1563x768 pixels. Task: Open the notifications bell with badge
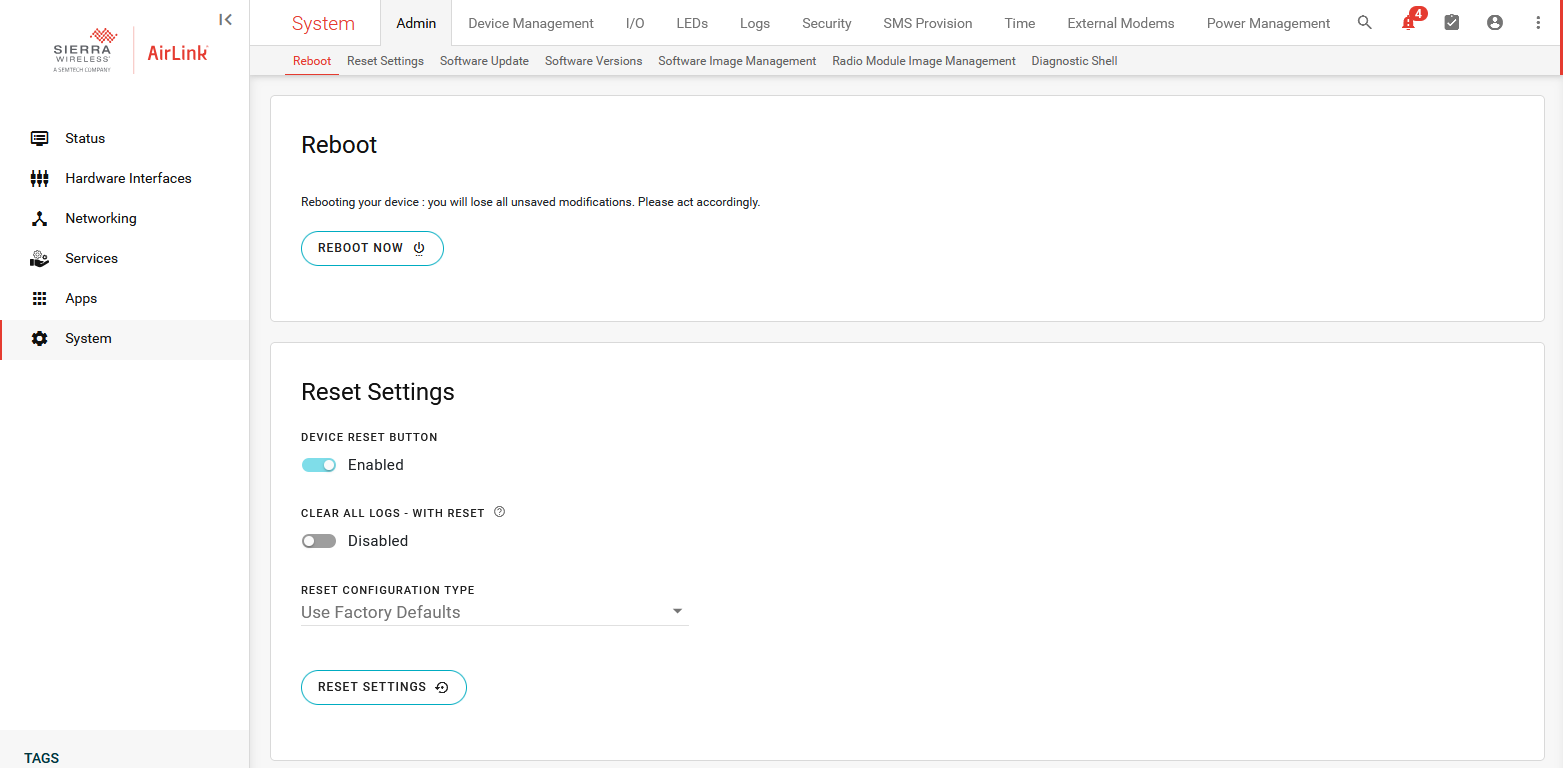point(1409,23)
